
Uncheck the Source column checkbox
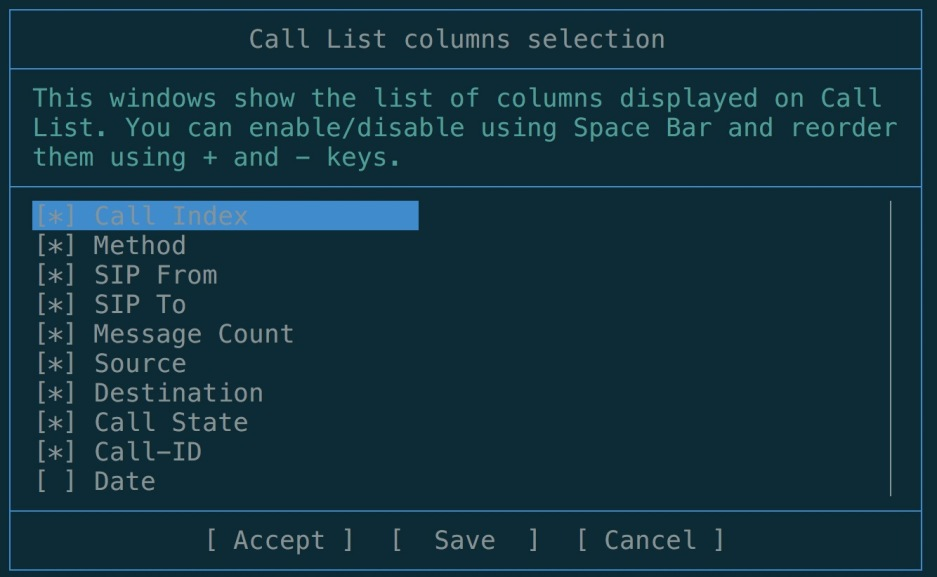coord(55,364)
